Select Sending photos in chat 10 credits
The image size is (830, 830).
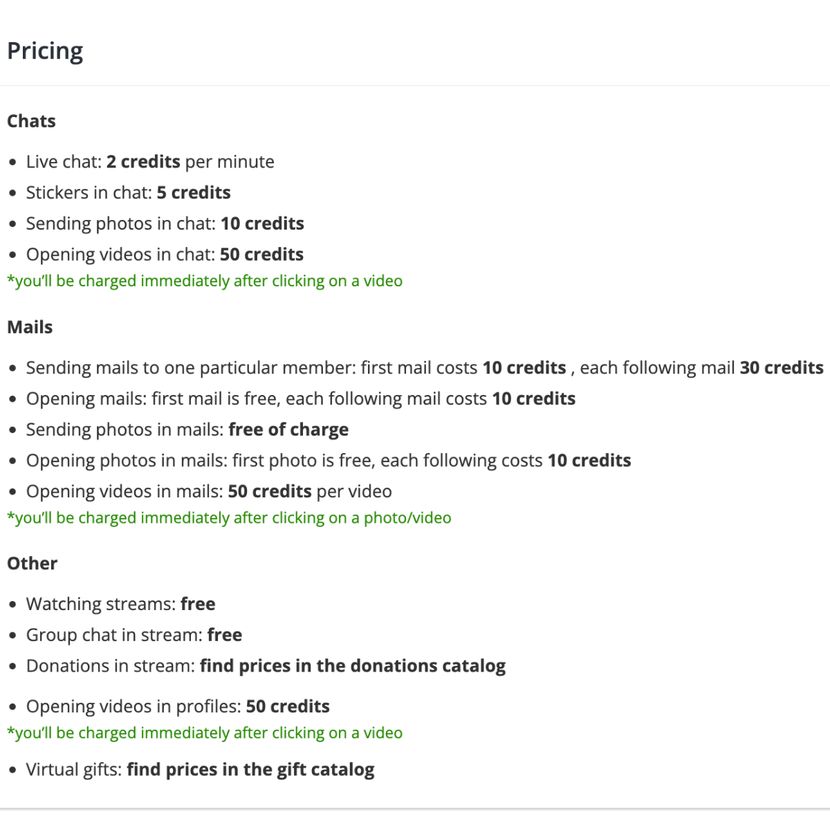(165, 223)
